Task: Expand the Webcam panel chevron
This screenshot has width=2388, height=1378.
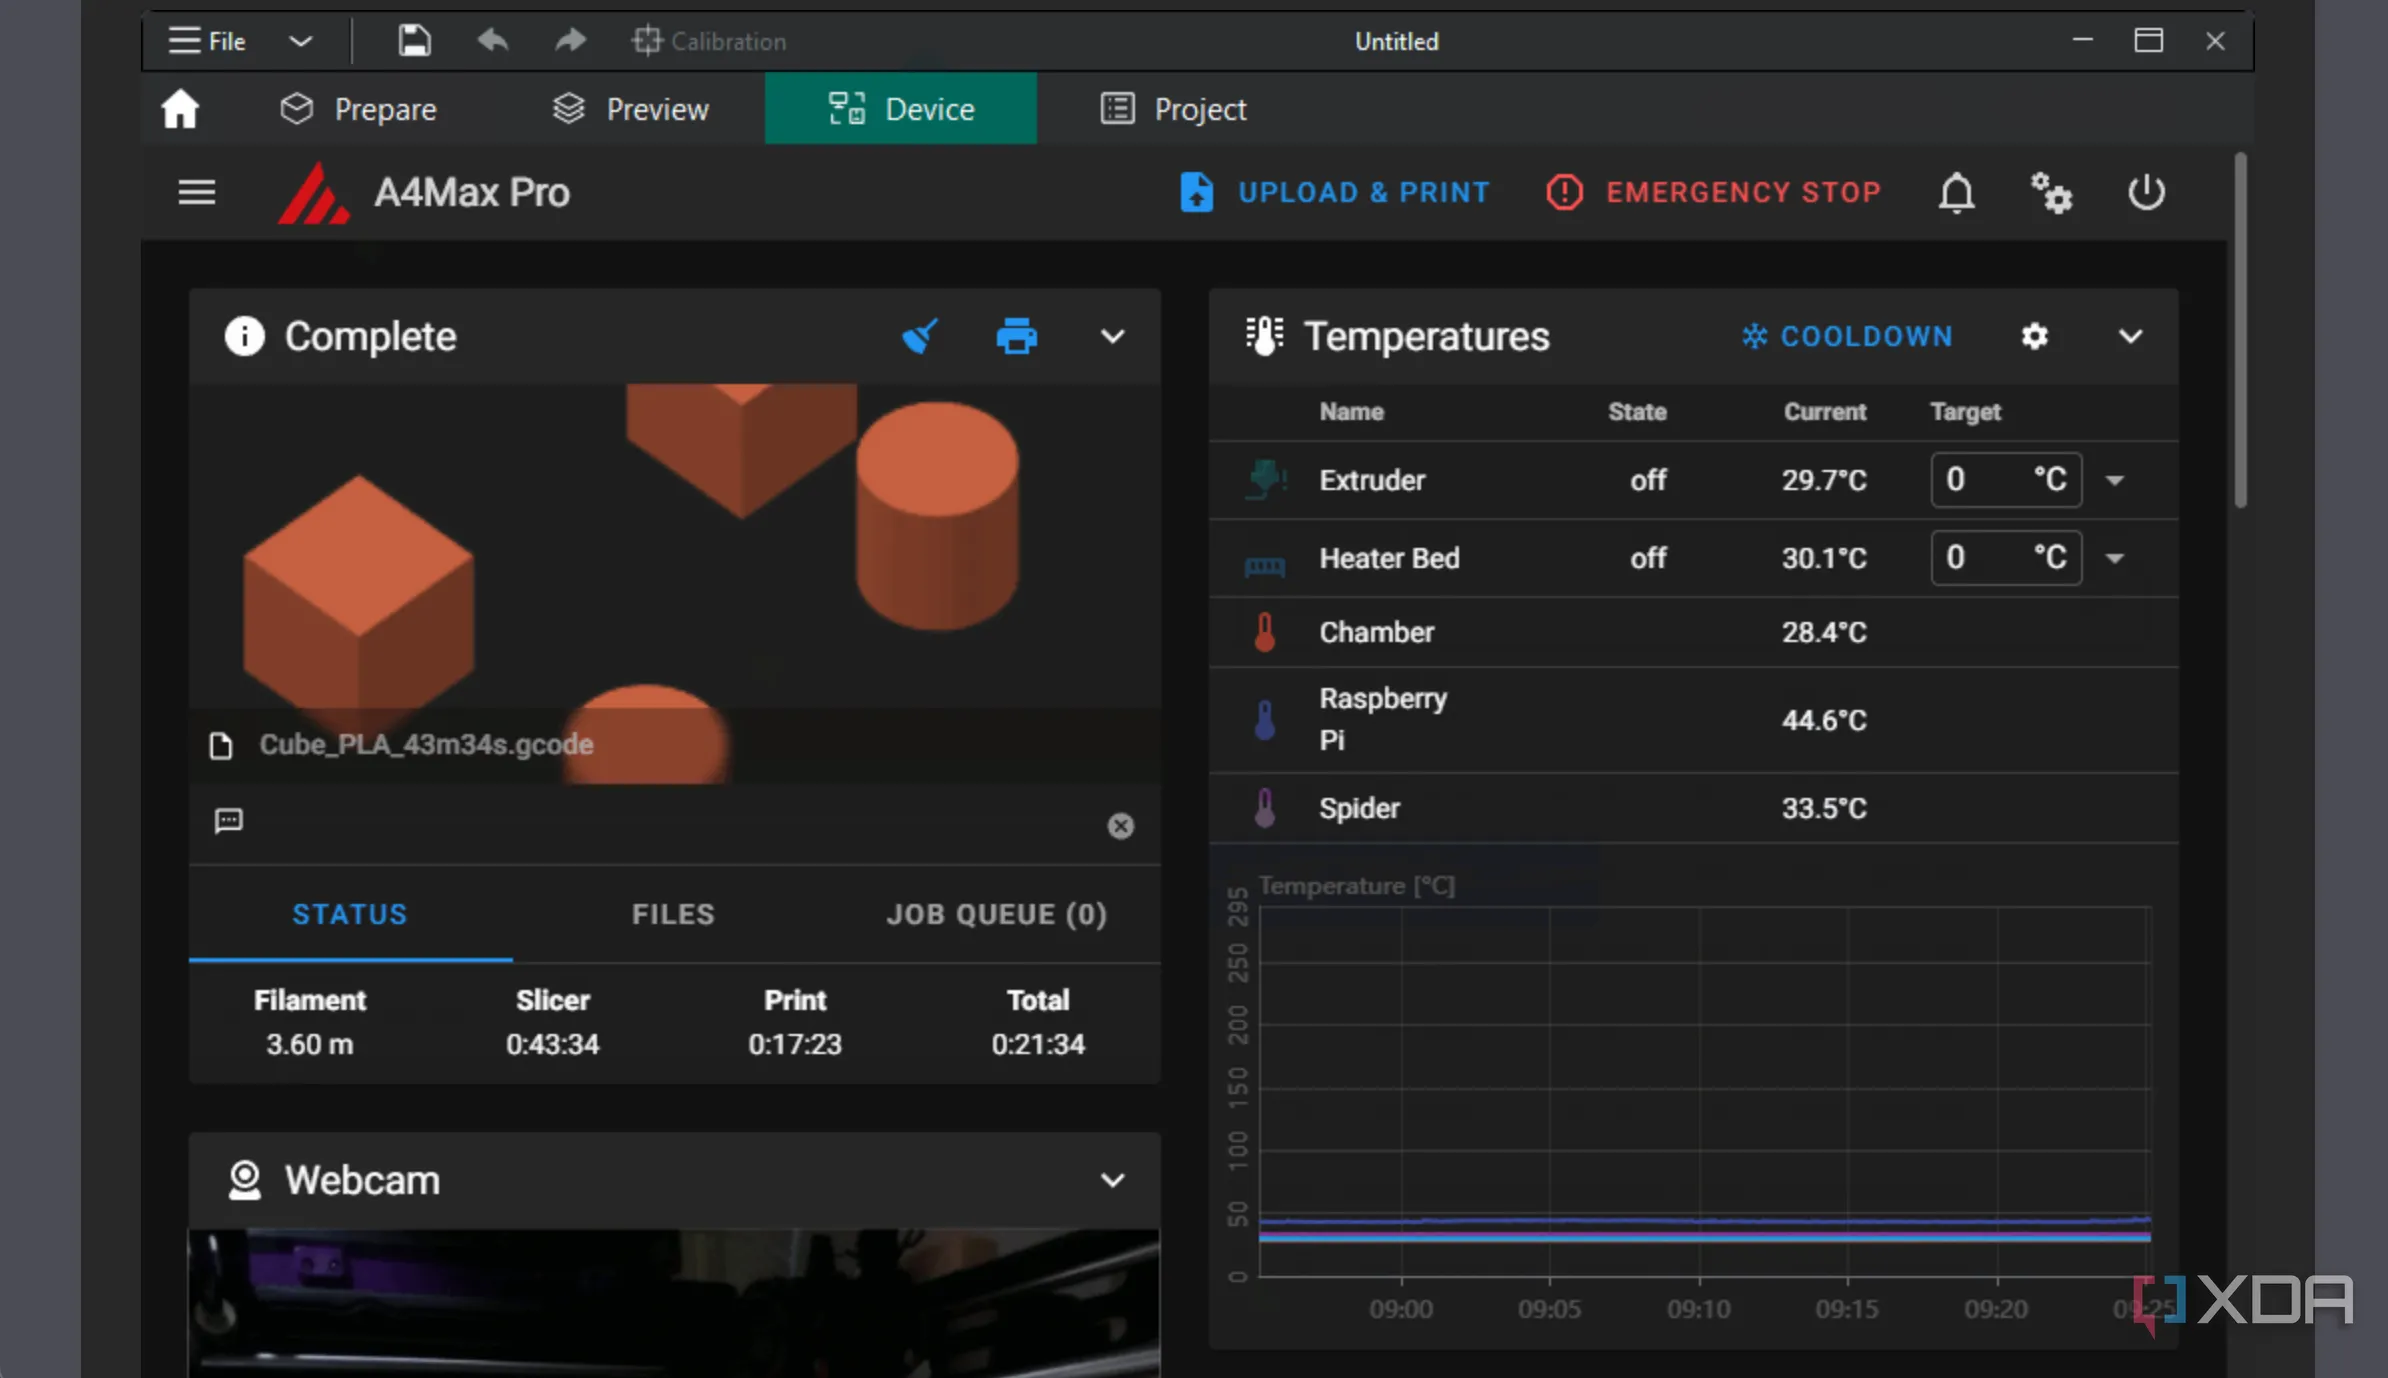Action: 1112,1180
